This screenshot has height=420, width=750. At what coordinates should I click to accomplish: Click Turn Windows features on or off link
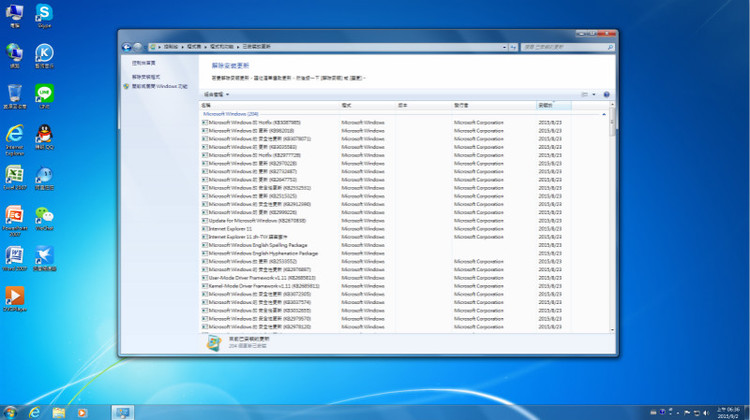coord(160,86)
